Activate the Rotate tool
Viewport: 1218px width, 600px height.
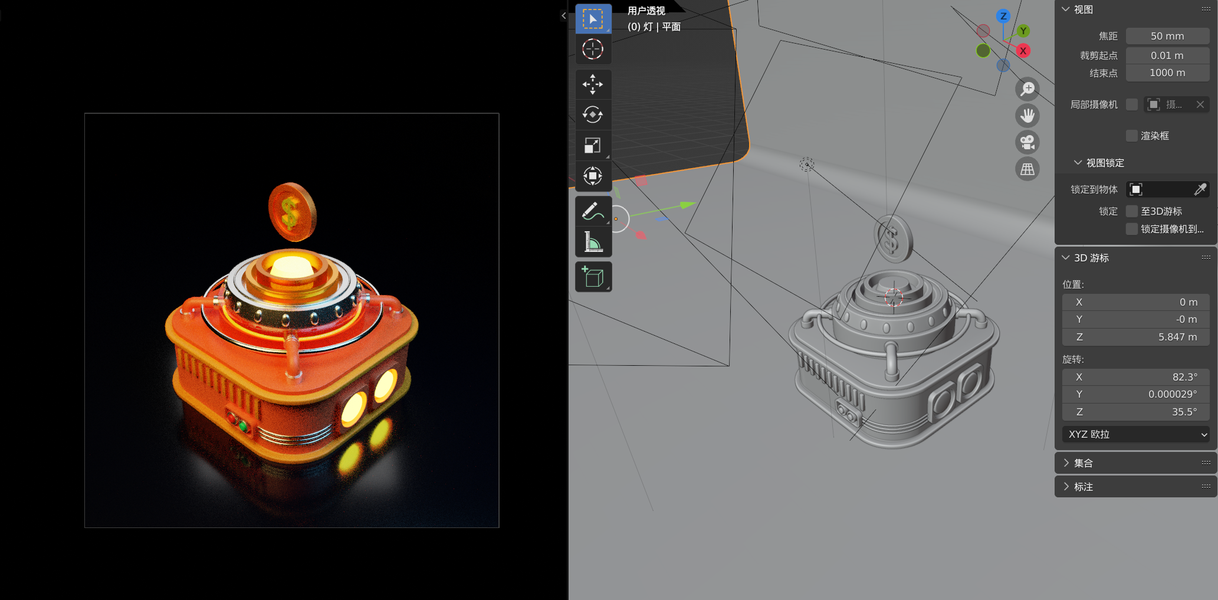(x=593, y=115)
